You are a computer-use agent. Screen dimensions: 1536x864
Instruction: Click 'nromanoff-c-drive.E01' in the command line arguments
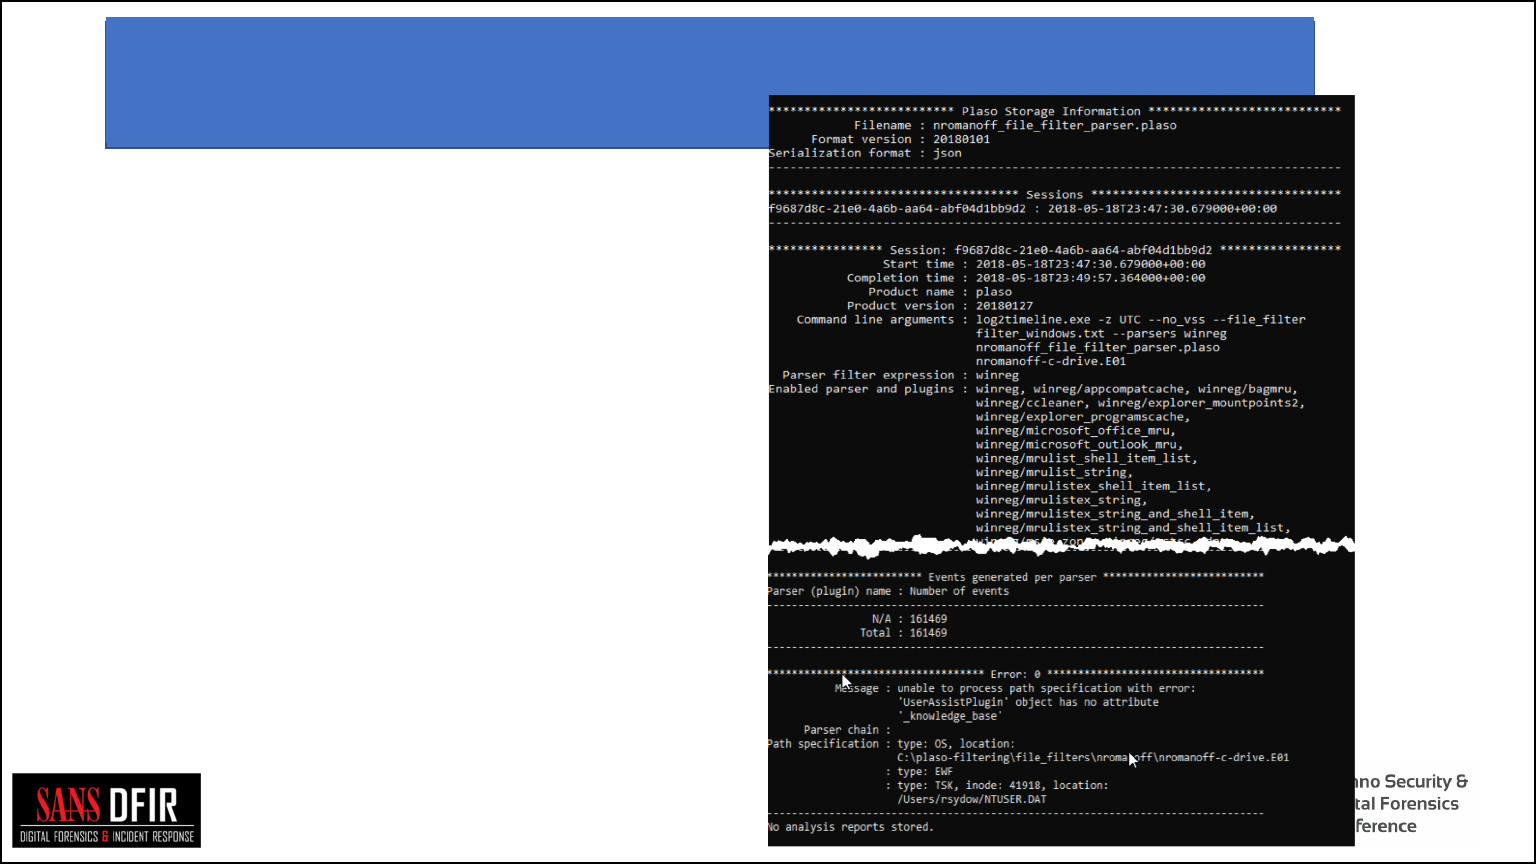(x=1051, y=361)
